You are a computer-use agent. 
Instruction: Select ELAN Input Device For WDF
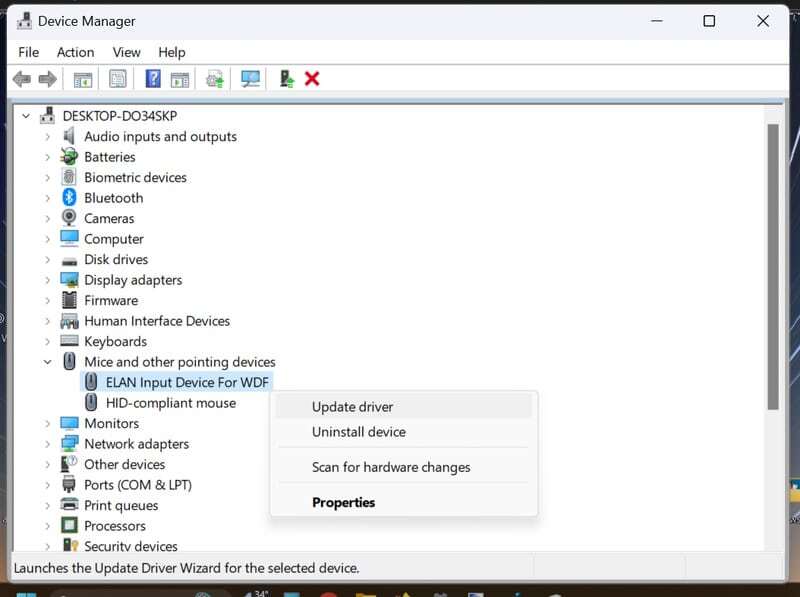click(x=187, y=382)
